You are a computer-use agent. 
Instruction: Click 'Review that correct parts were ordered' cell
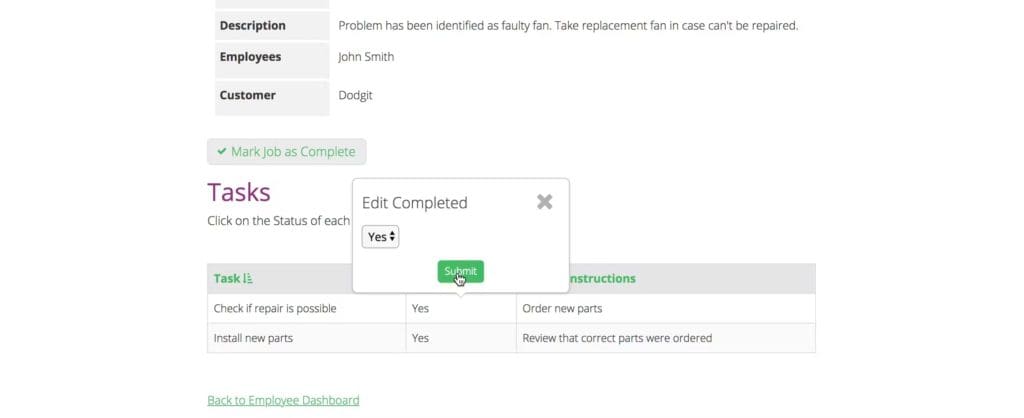[x=617, y=338]
